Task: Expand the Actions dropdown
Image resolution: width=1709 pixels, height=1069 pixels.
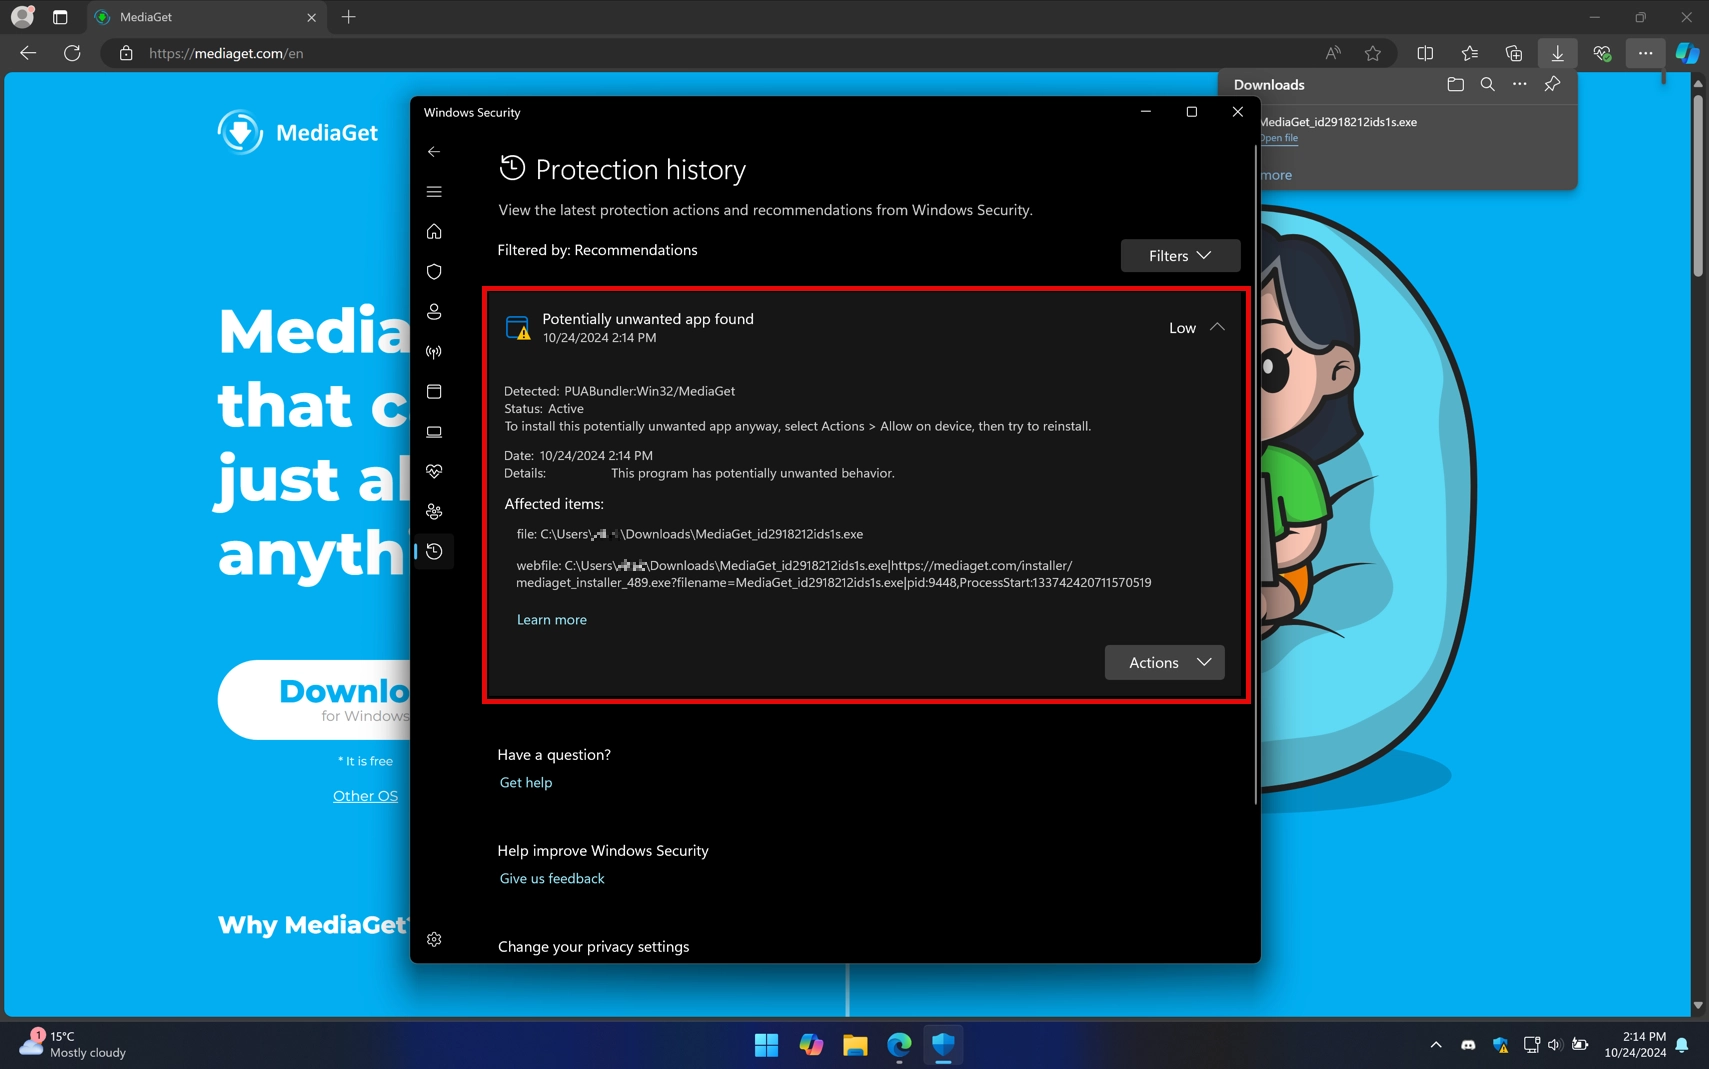Action: pyautogui.click(x=1164, y=662)
